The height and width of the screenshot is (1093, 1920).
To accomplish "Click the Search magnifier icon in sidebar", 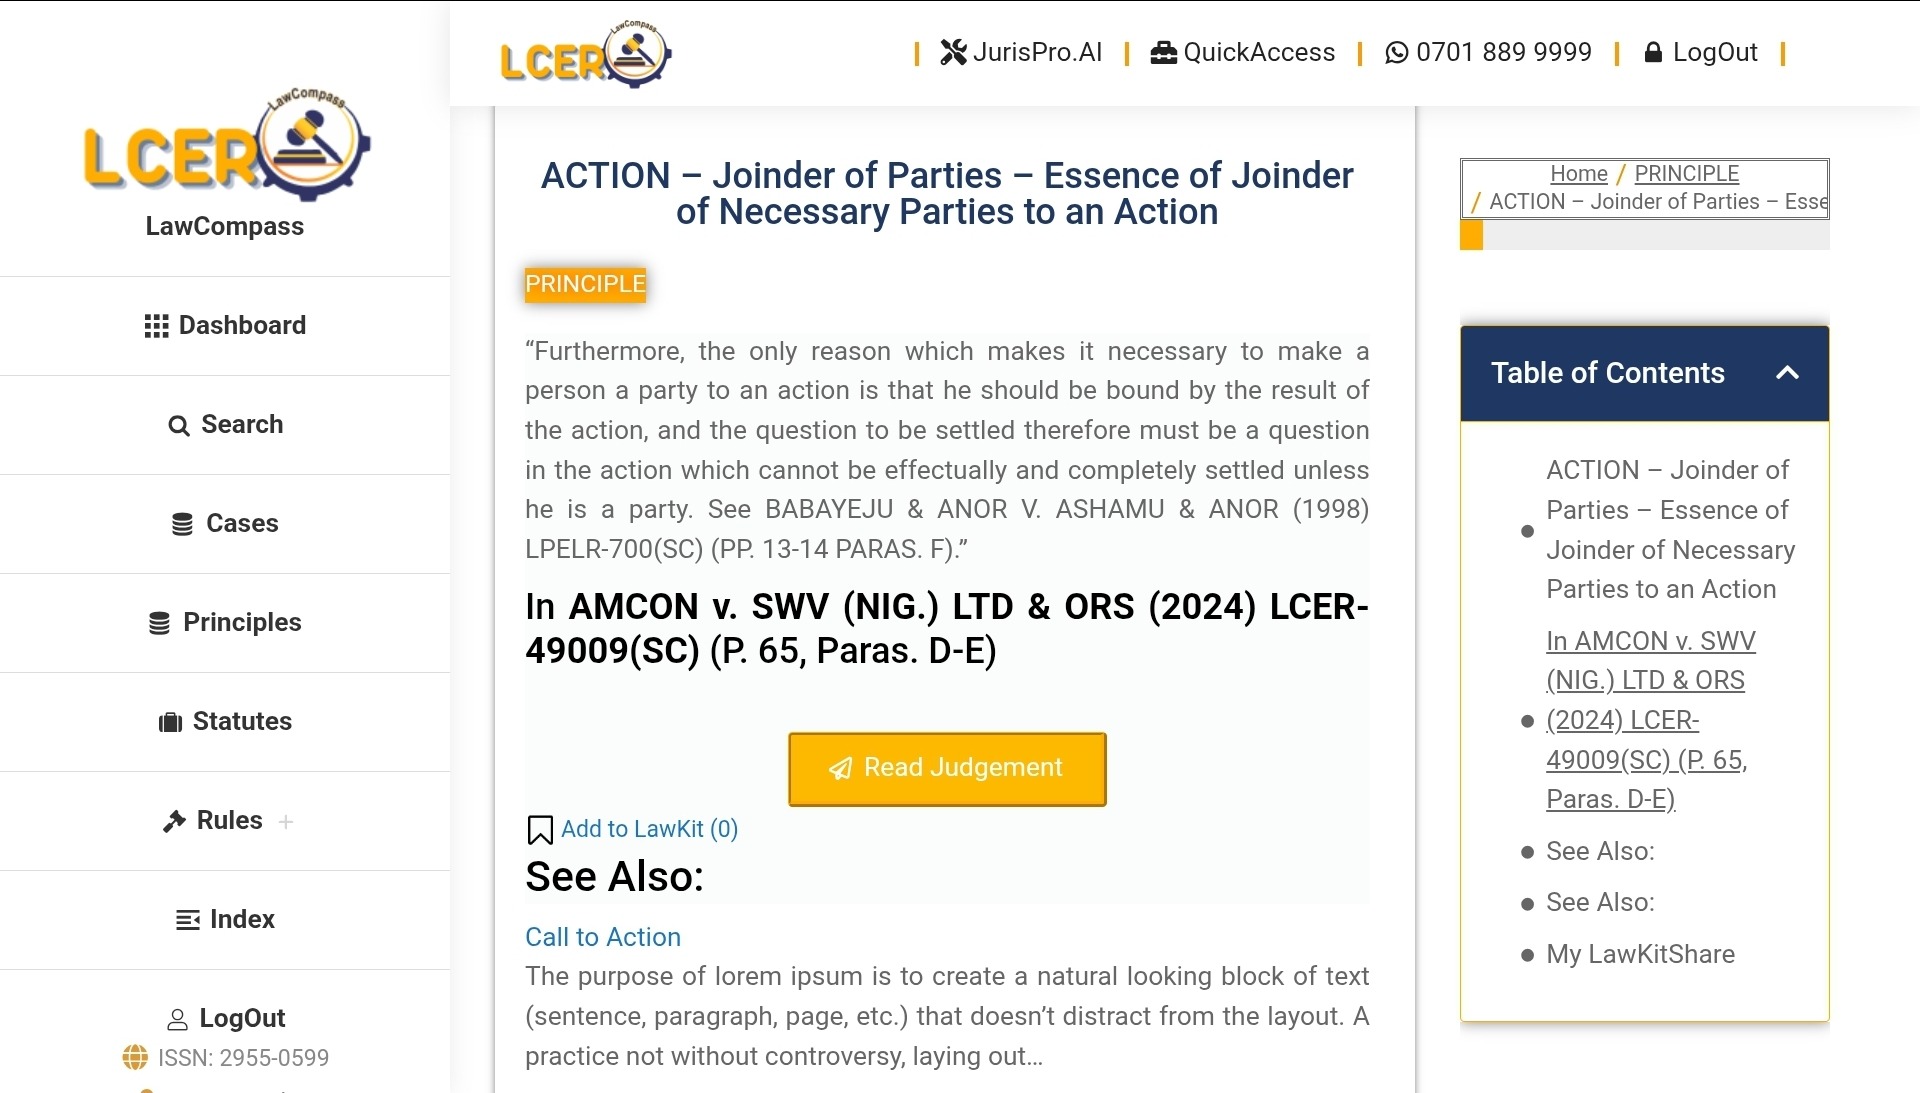I will coord(178,426).
